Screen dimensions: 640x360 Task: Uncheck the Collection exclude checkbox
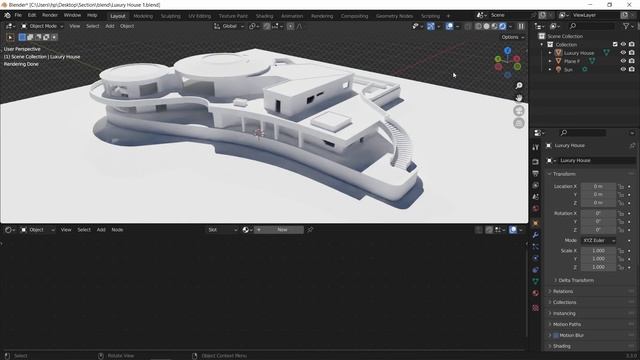pos(615,44)
